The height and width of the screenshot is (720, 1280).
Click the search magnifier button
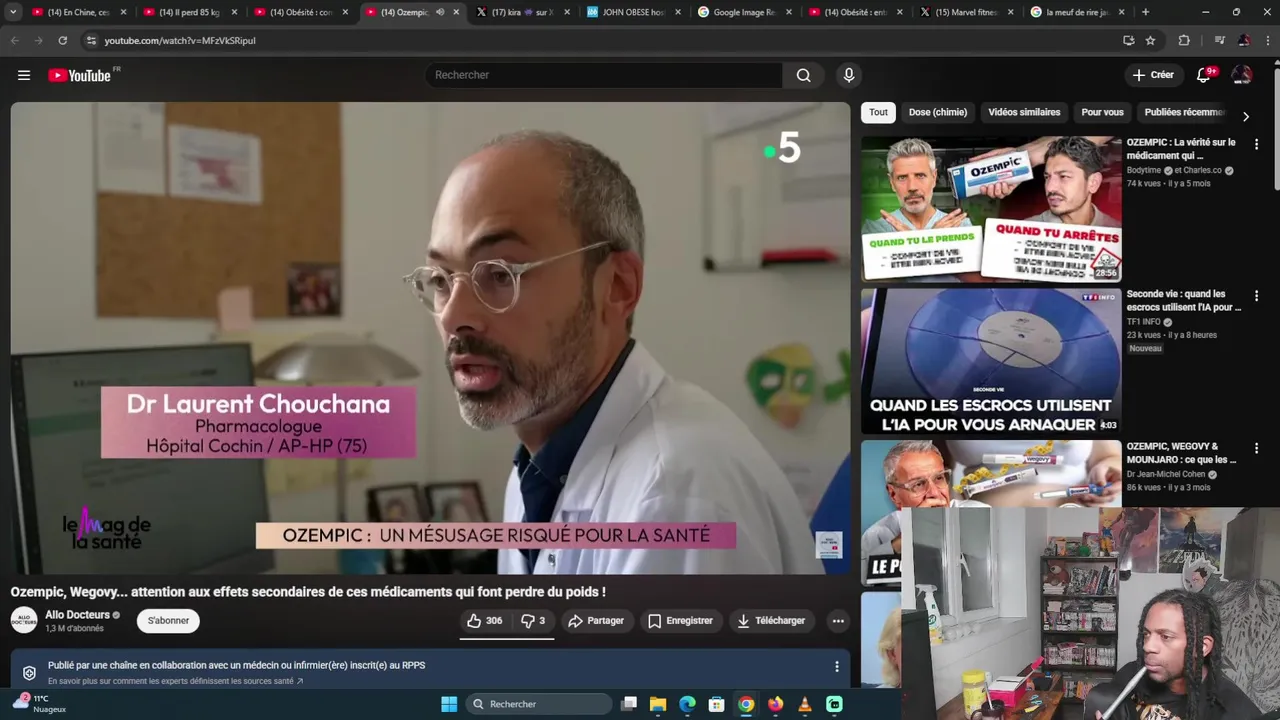pyautogui.click(x=803, y=75)
